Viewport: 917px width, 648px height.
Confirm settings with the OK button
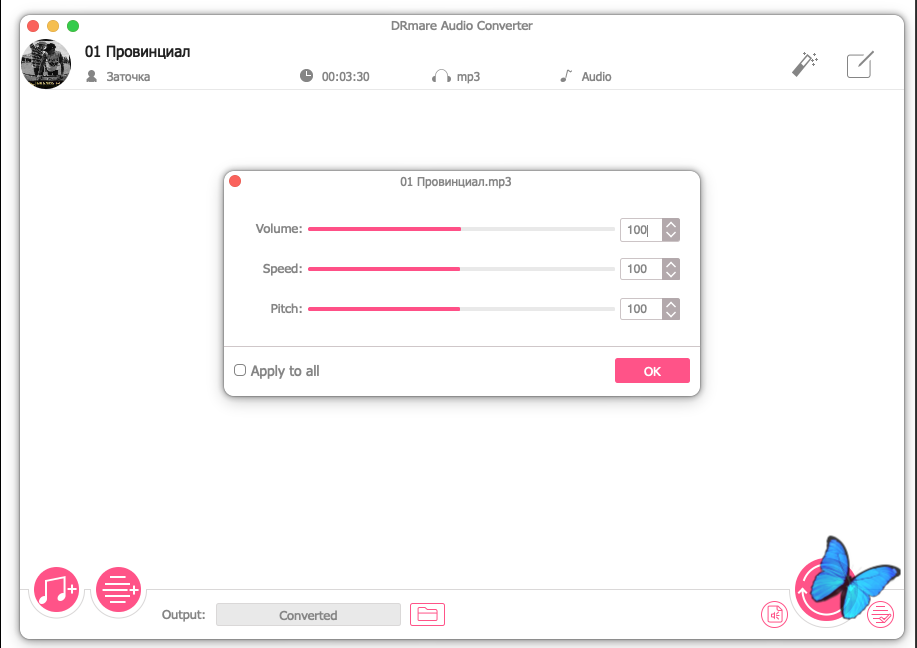point(652,371)
